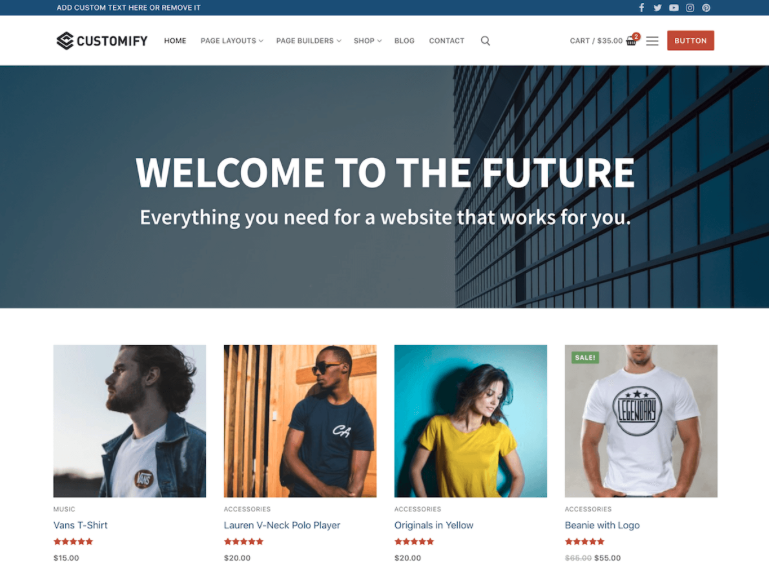Open the hamburger menu icon

652,41
